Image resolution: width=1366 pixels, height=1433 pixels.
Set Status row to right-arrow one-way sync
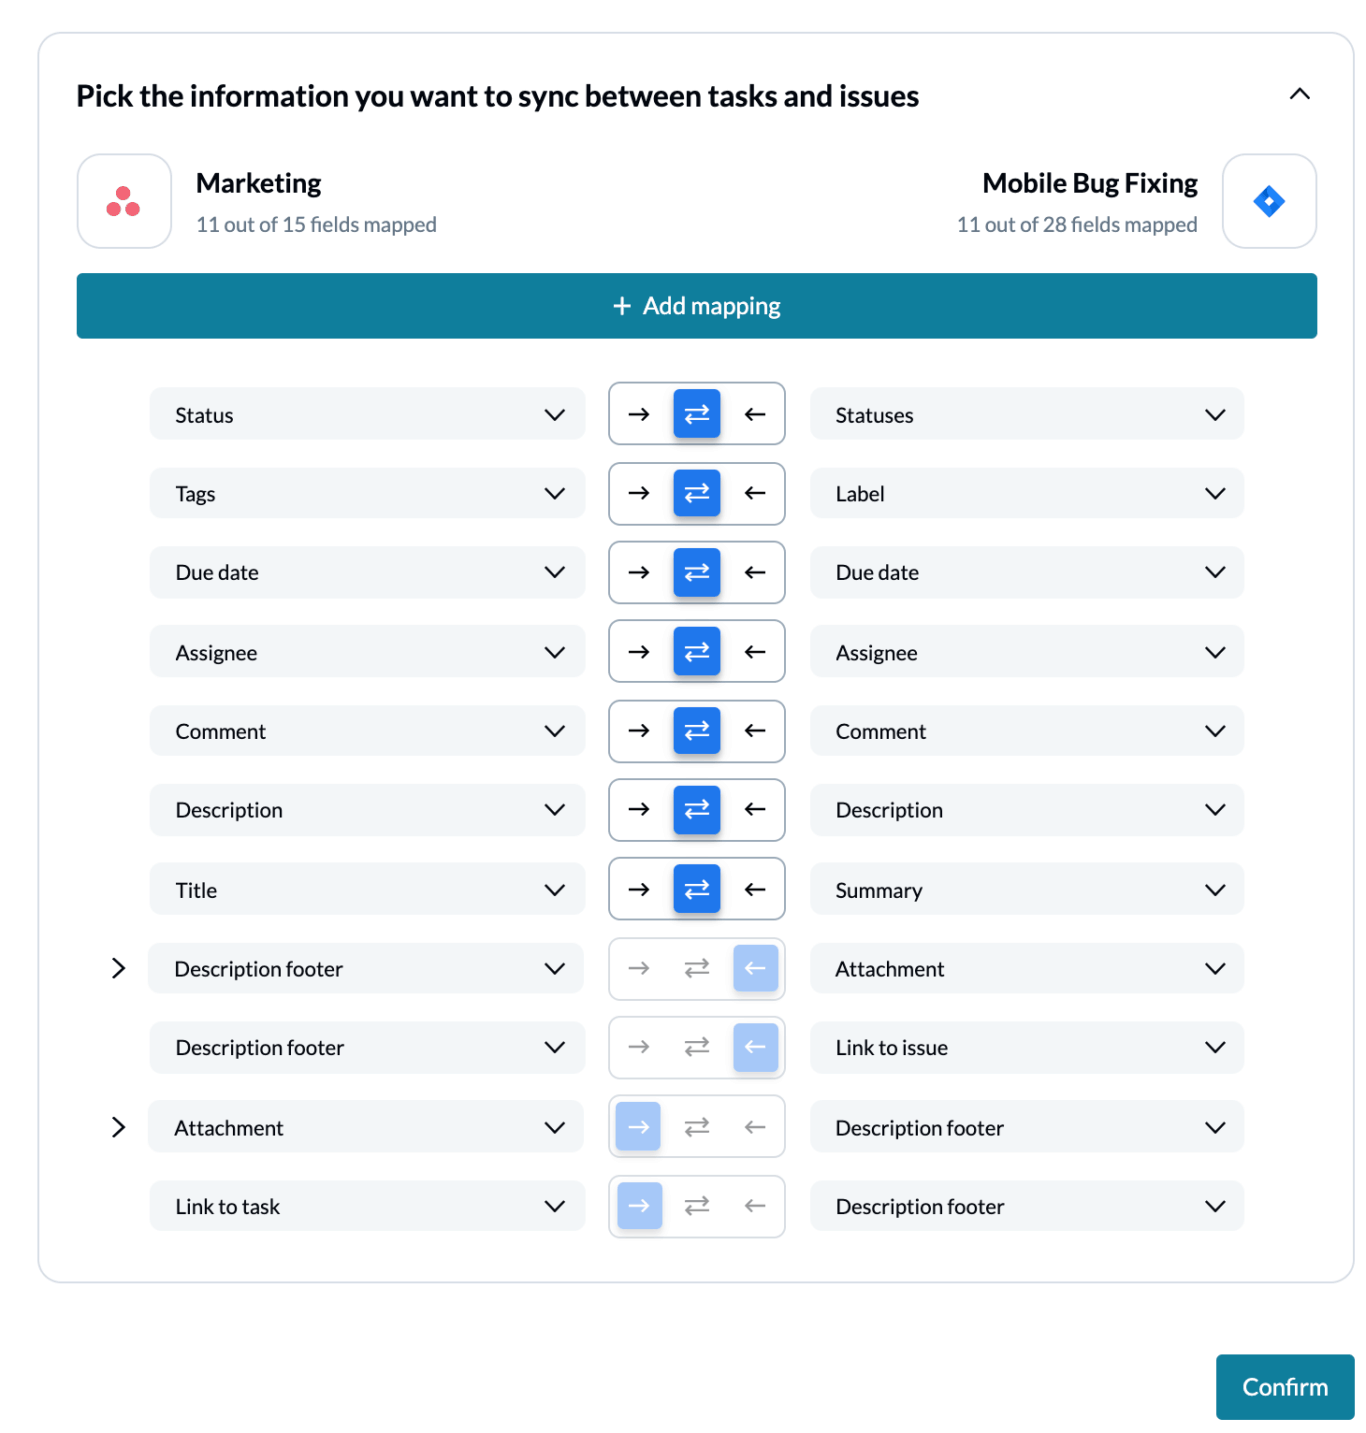tap(639, 414)
